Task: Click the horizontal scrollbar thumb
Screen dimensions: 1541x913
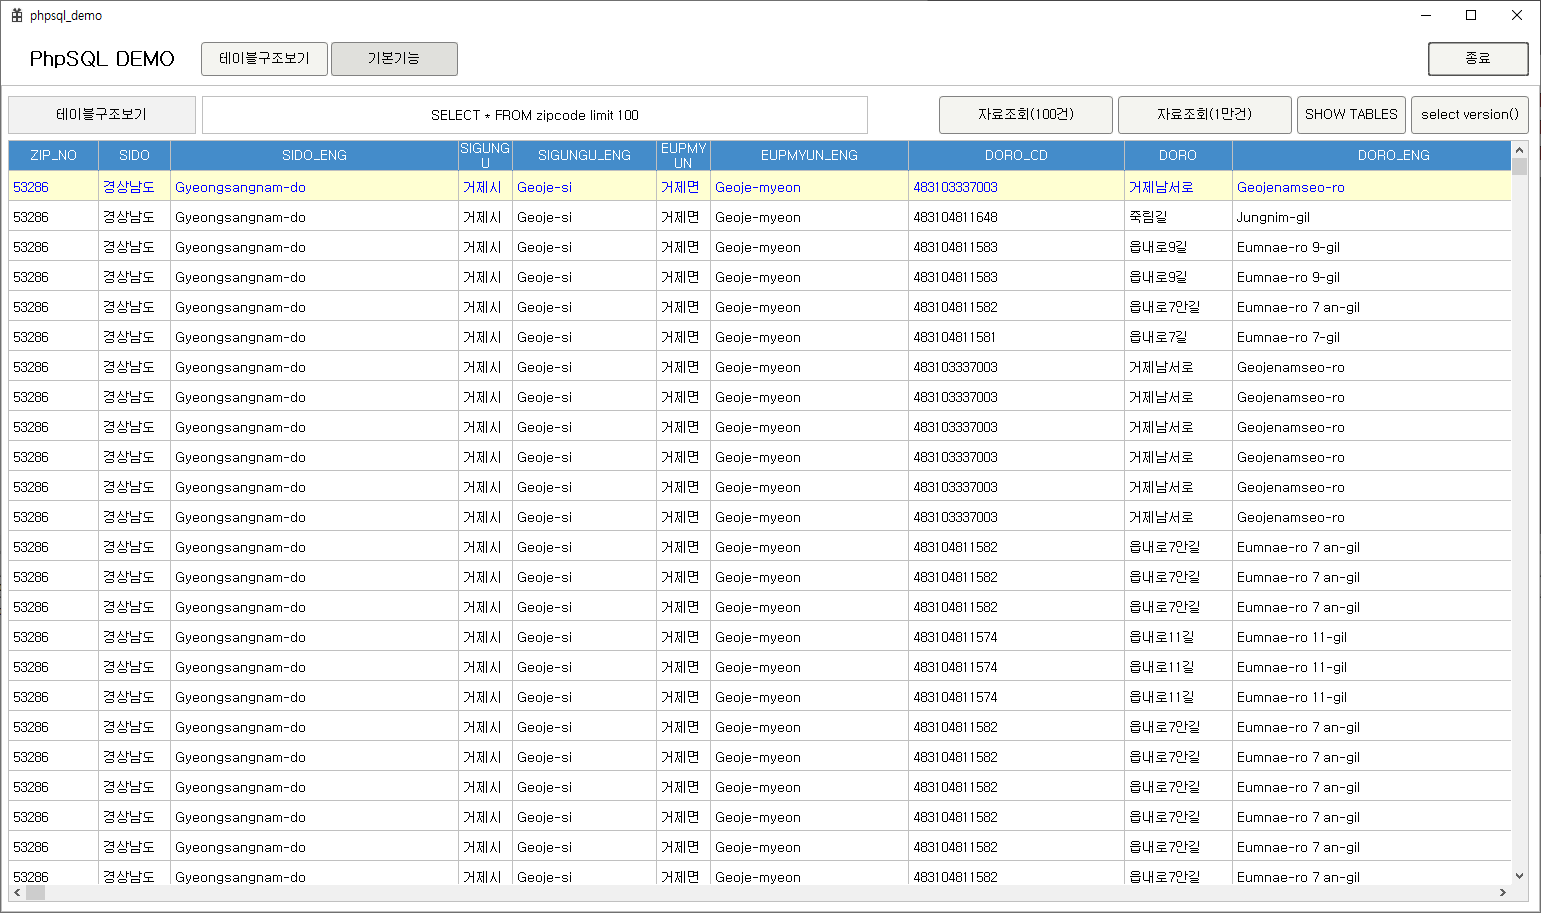Action: (35, 892)
